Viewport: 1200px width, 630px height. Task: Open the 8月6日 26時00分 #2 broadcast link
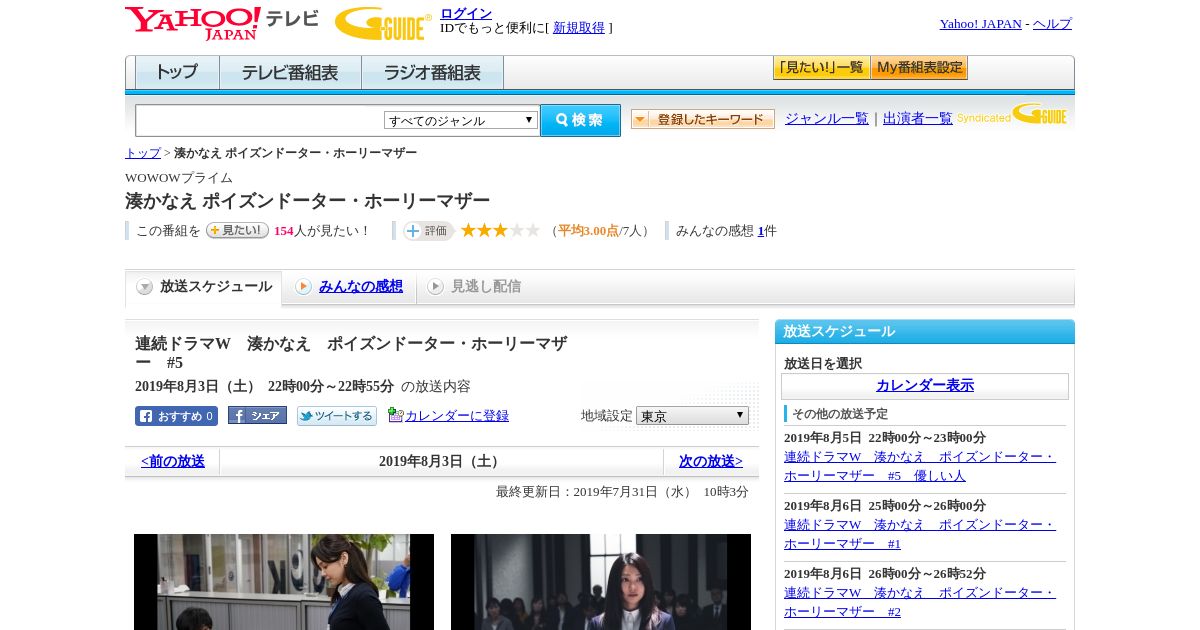920,602
